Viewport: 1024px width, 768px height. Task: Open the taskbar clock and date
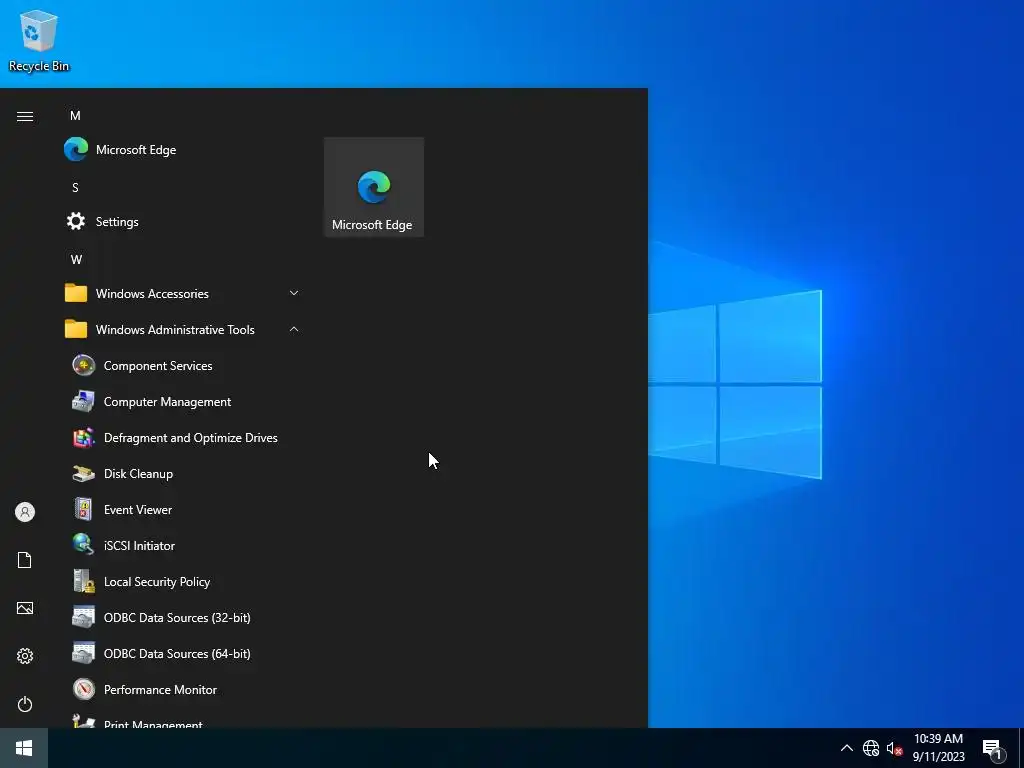click(938, 748)
